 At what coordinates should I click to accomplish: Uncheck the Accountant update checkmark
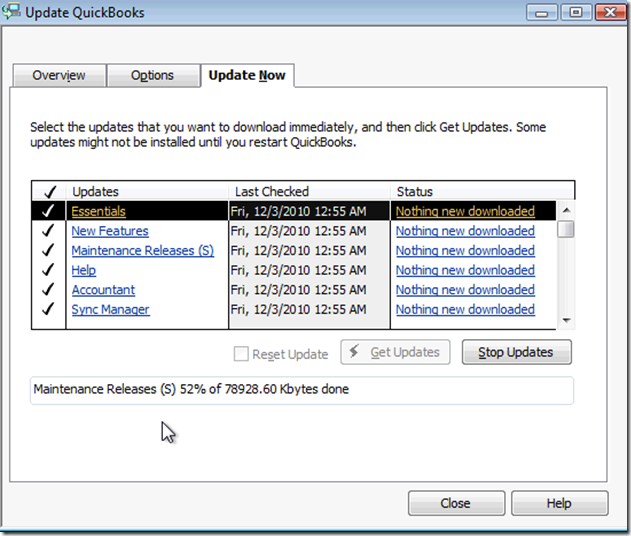(x=49, y=290)
